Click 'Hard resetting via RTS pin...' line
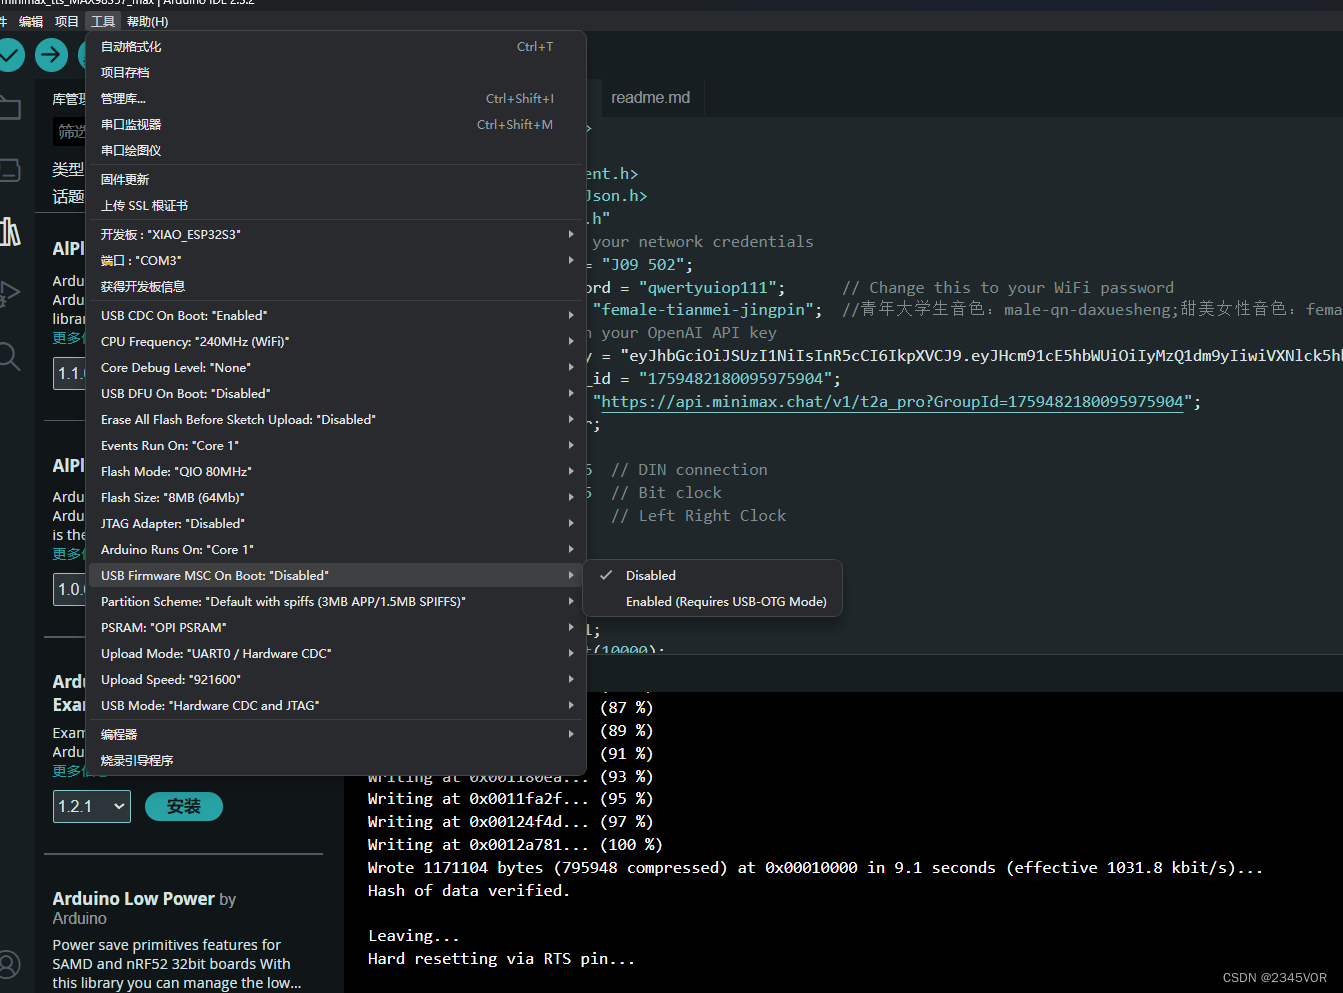 (x=501, y=958)
